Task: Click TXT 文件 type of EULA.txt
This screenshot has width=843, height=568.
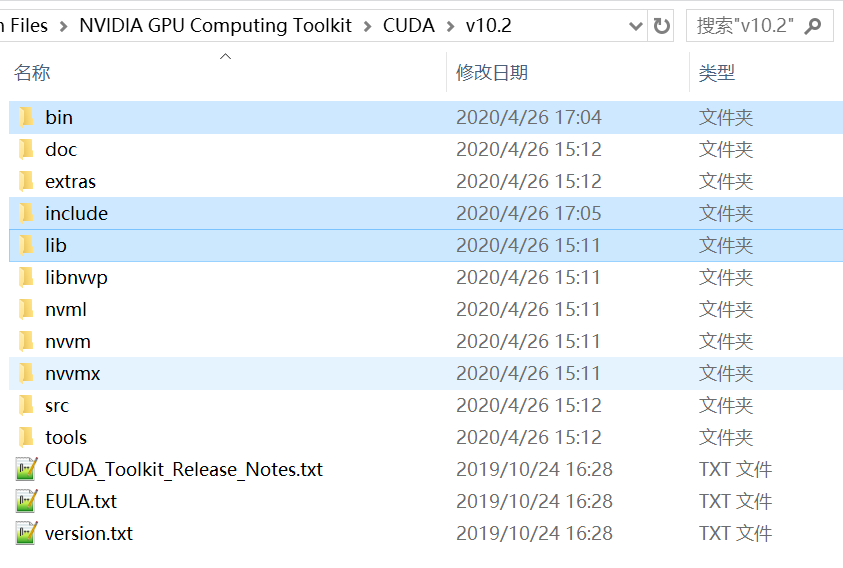Action: pyautogui.click(x=735, y=501)
